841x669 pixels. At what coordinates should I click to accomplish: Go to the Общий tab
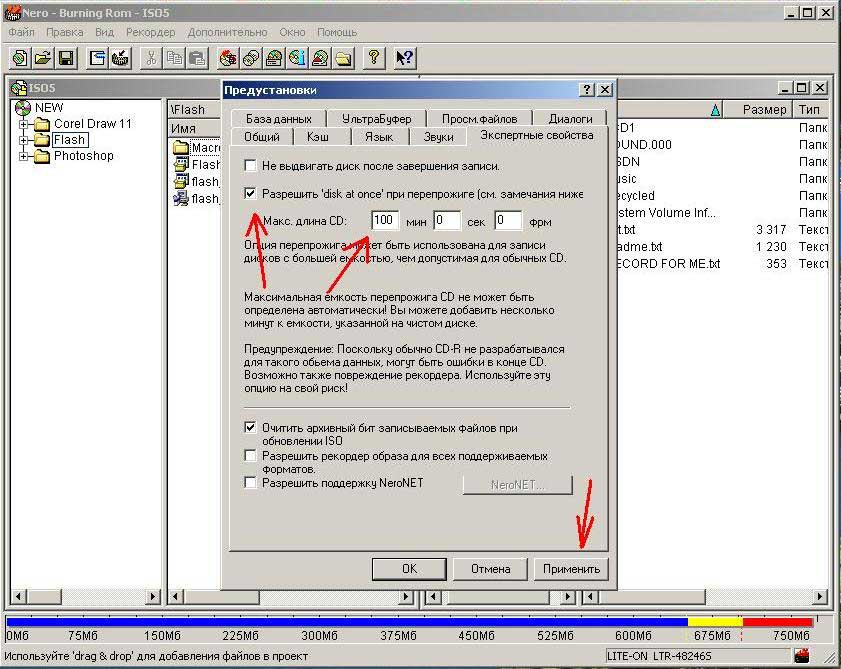click(x=262, y=137)
